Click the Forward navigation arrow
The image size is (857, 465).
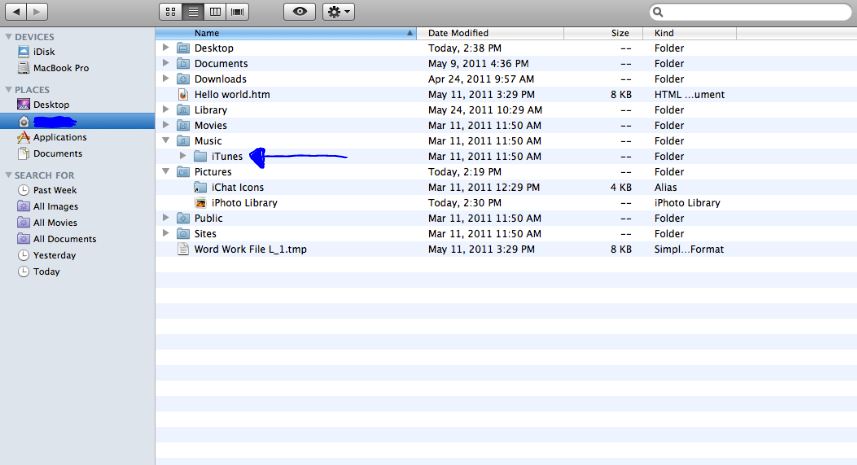coord(37,12)
